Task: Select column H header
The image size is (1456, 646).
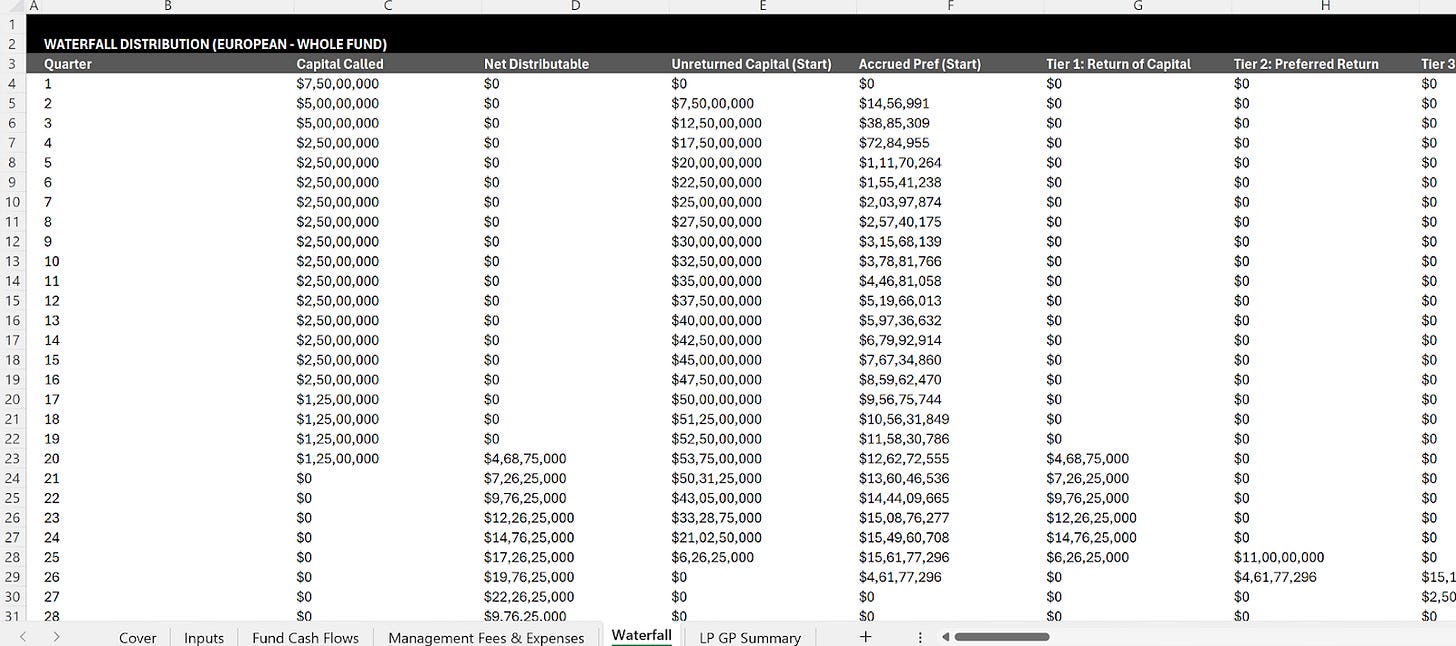Action: 1325,6
